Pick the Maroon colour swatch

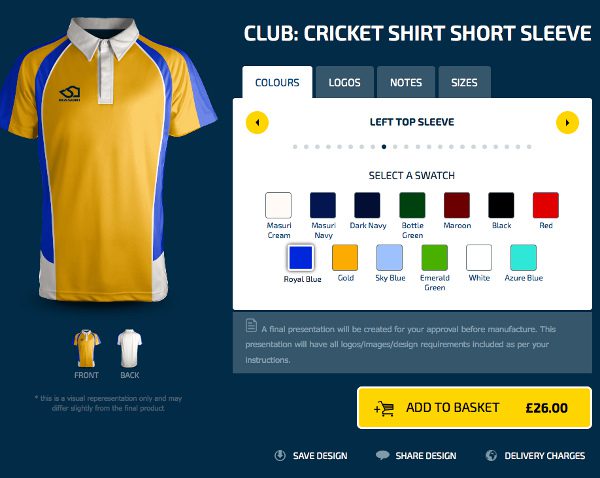(x=457, y=205)
